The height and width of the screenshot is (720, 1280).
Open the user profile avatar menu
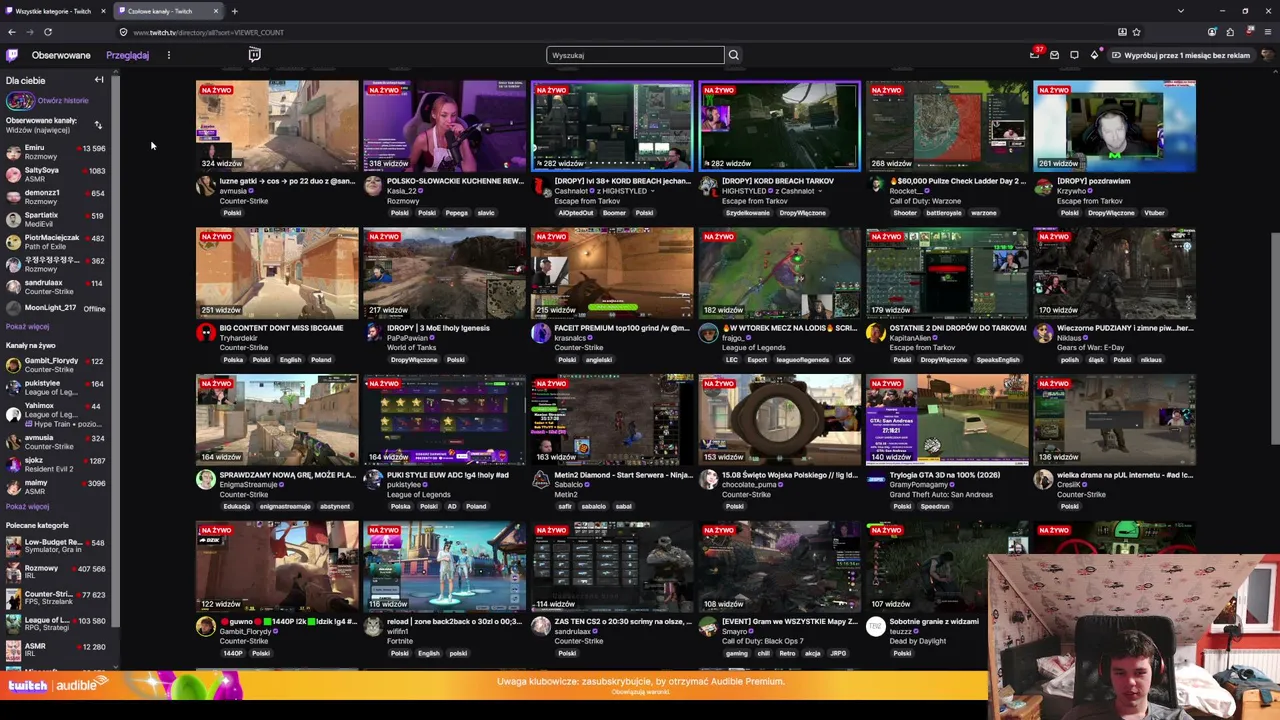pyautogui.click(x=1267, y=55)
